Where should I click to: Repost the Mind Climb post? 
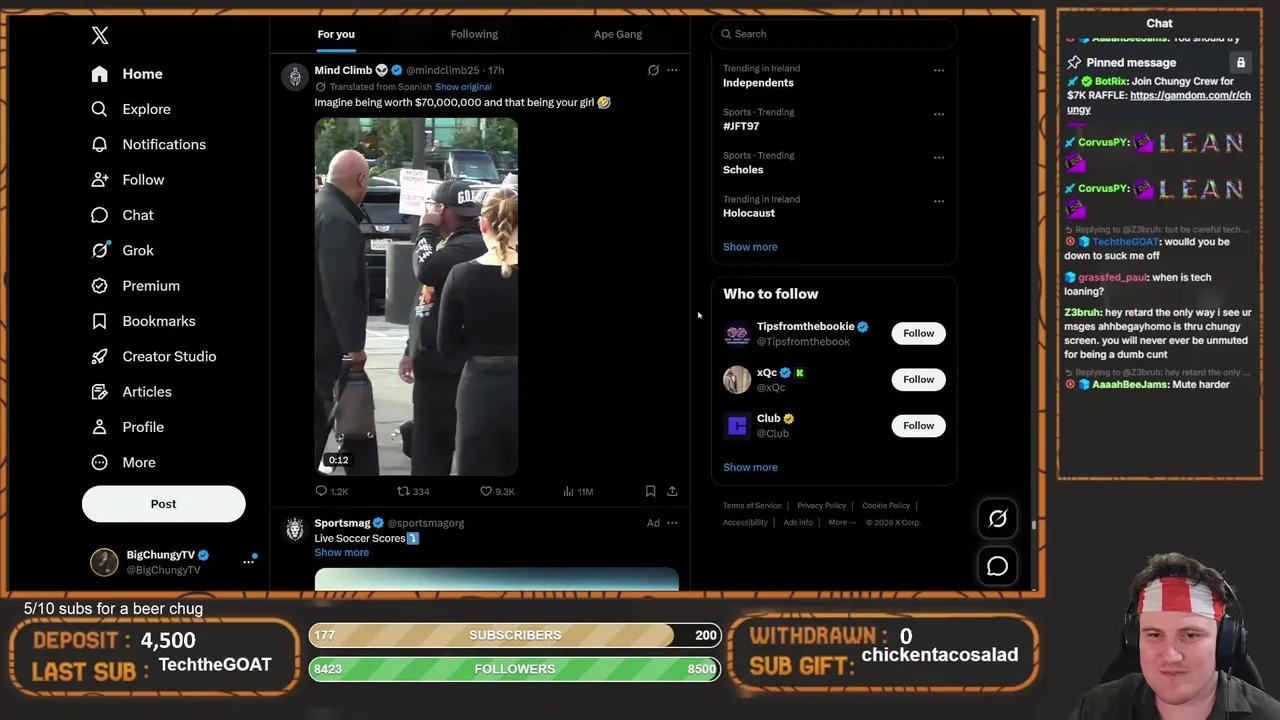[413, 491]
